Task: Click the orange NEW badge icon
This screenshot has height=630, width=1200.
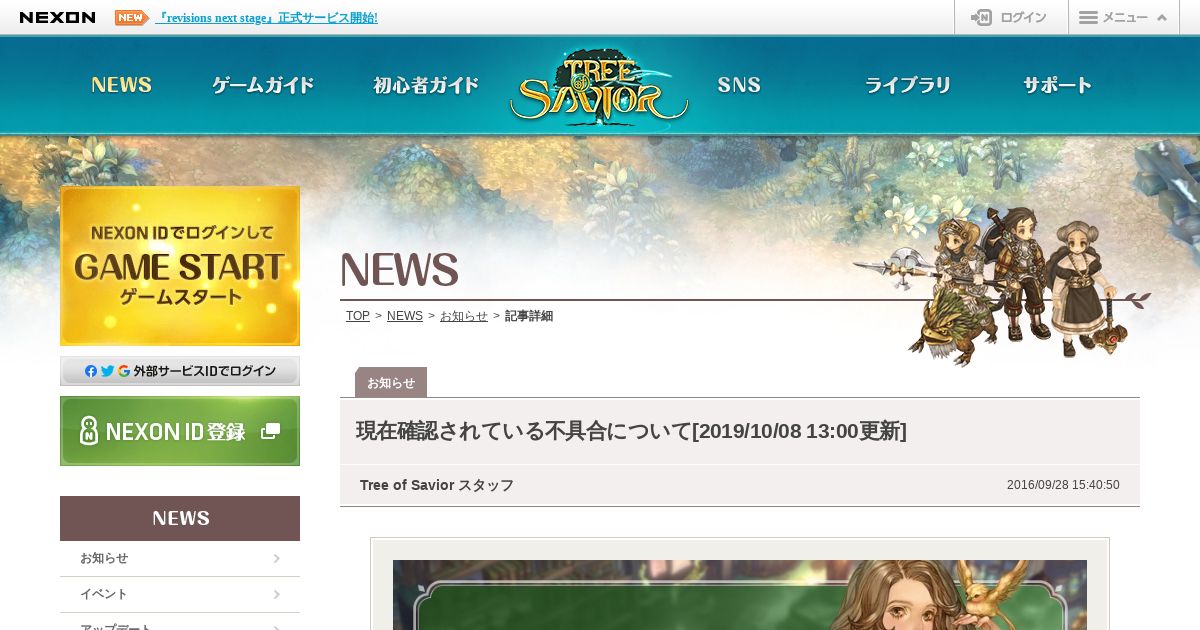Action: (132, 18)
